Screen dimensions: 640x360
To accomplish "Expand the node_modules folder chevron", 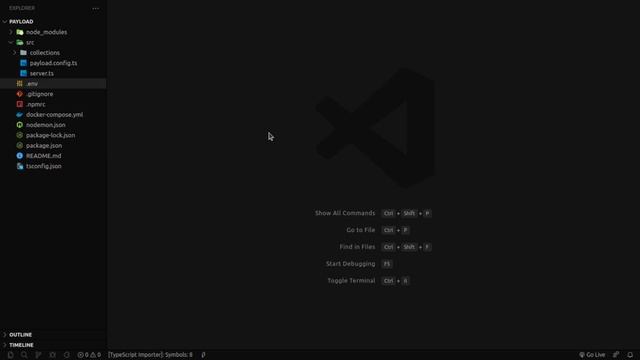I will tap(11, 32).
